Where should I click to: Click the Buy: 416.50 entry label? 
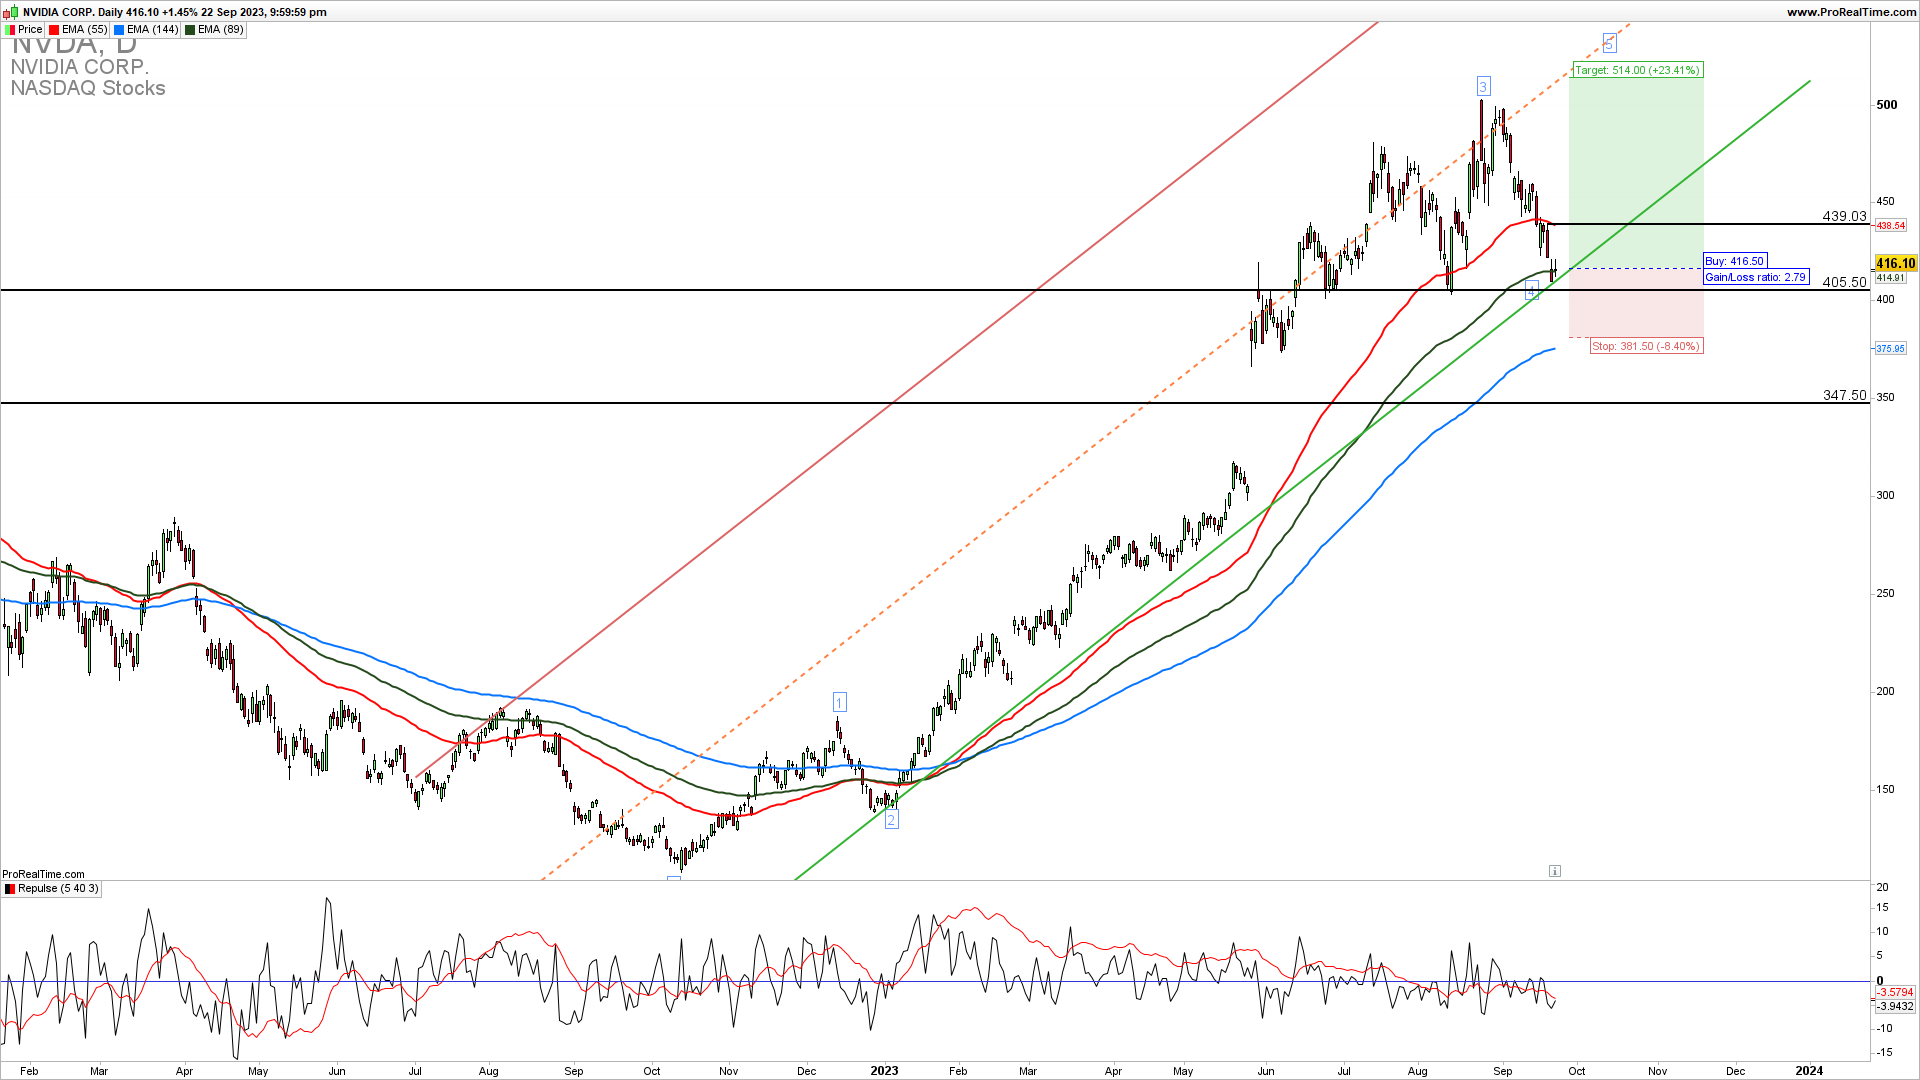tap(1735, 261)
